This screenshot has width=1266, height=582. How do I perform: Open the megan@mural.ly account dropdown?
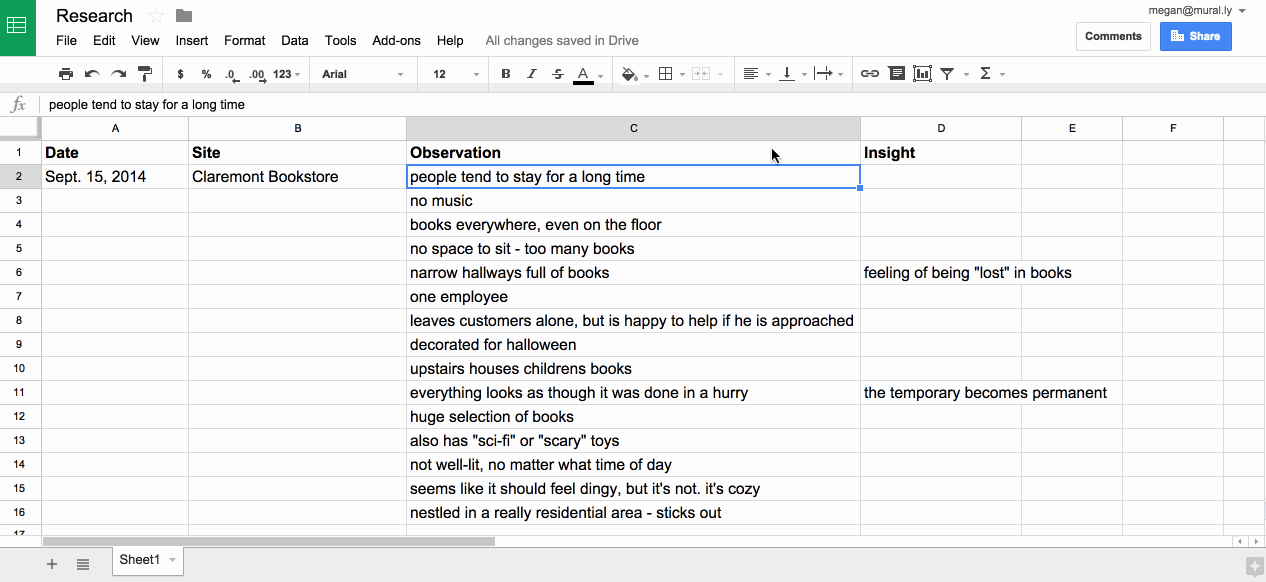click(1198, 10)
